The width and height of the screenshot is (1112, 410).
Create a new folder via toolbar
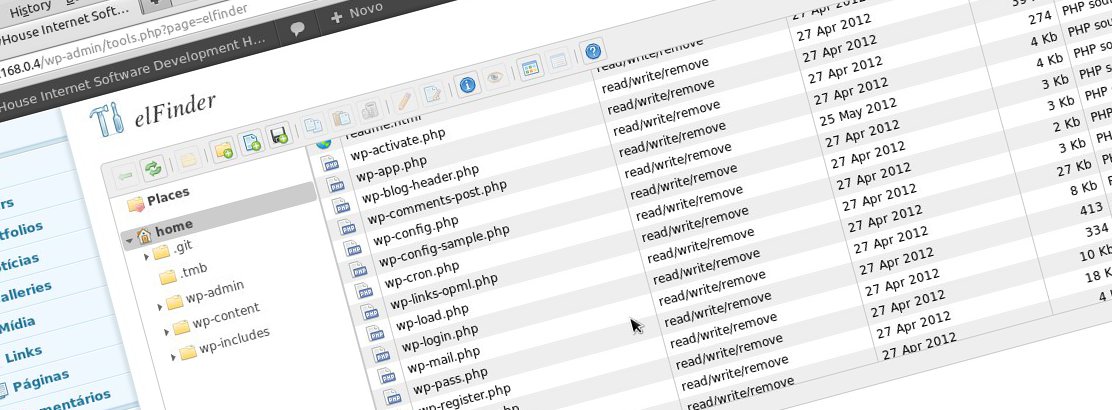(x=223, y=150)
